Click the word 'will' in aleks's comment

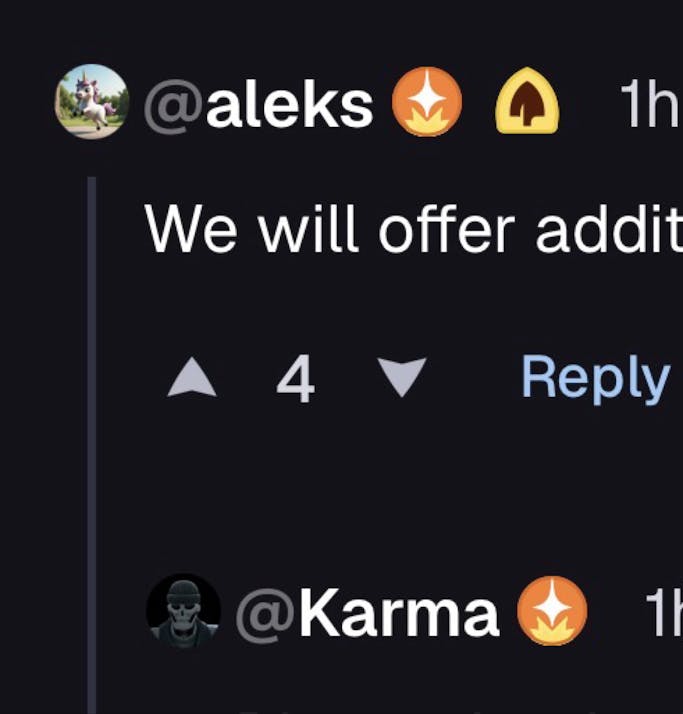[309, 229]
